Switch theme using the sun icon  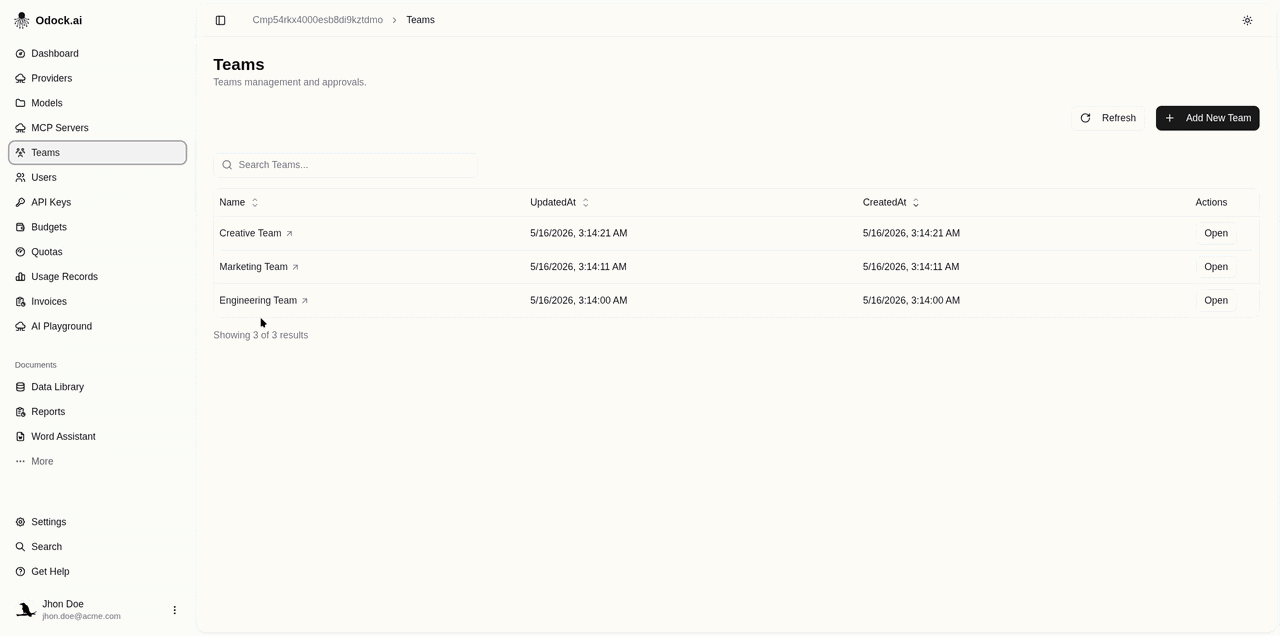[1247, 20]
